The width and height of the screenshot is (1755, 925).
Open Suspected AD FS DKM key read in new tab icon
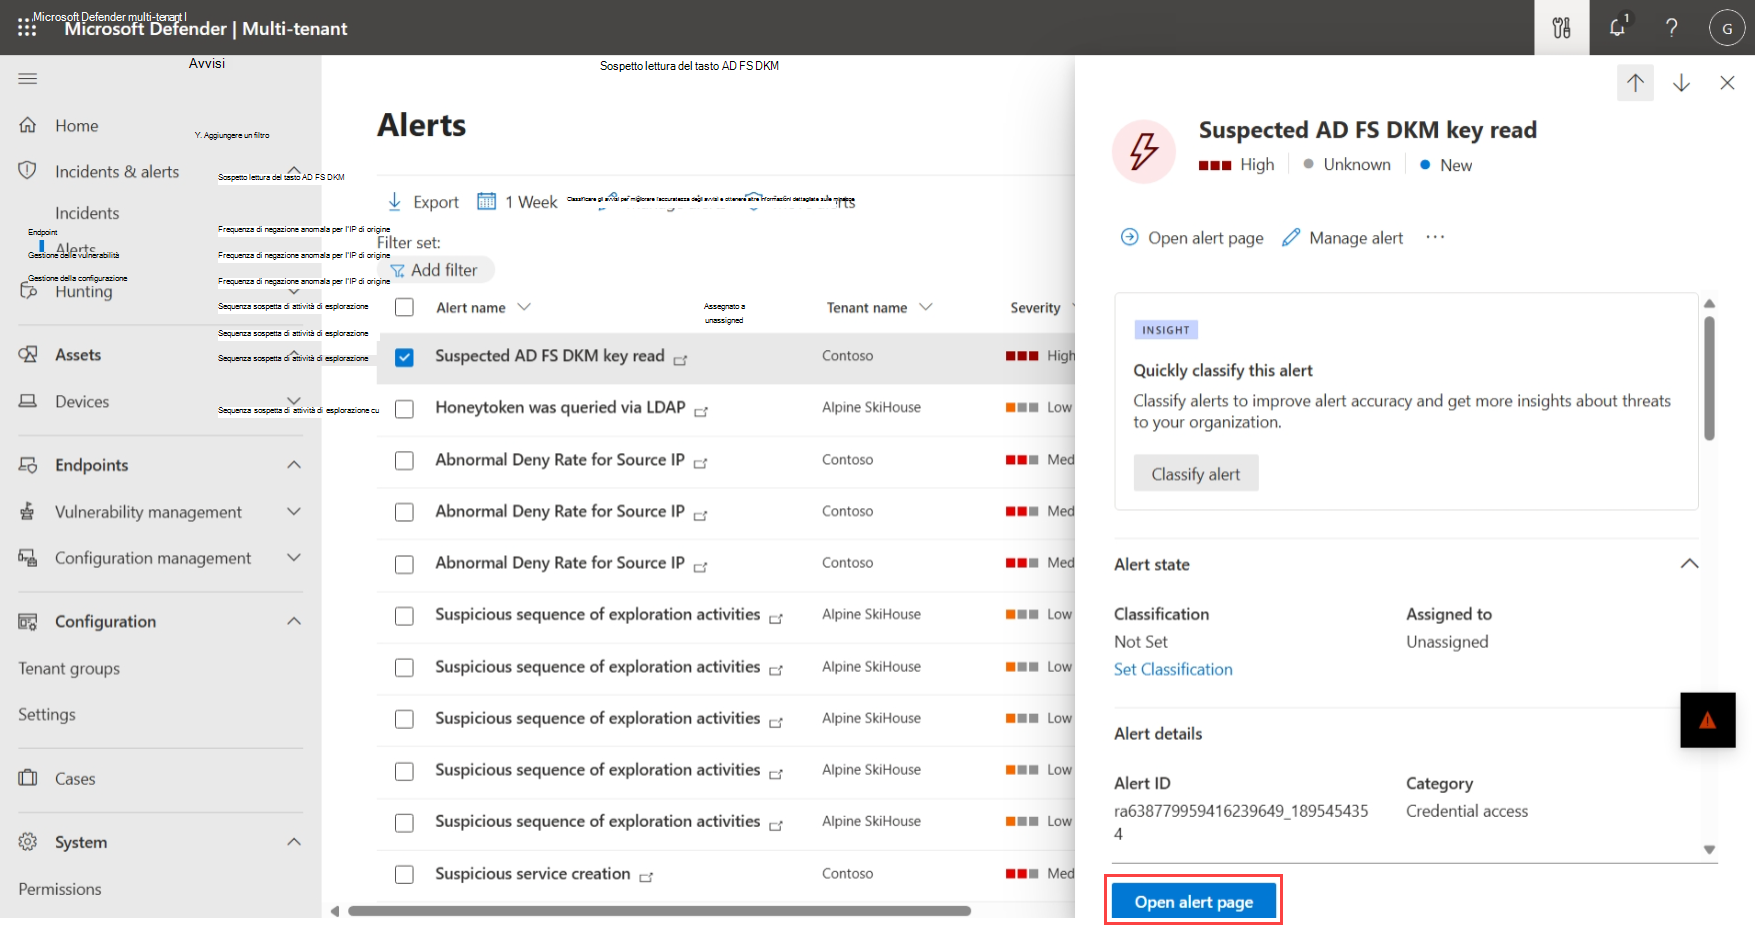(x=680, y=360)
